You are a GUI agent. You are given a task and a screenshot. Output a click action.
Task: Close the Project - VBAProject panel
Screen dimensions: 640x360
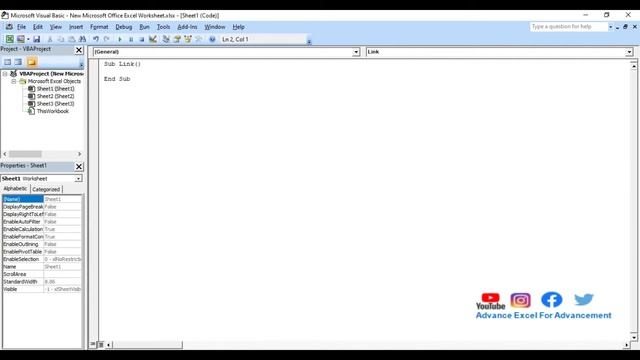(x=79, y=50)
